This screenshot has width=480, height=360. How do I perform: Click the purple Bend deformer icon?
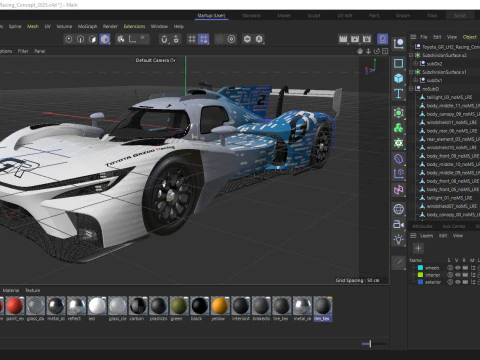point(398,159)
